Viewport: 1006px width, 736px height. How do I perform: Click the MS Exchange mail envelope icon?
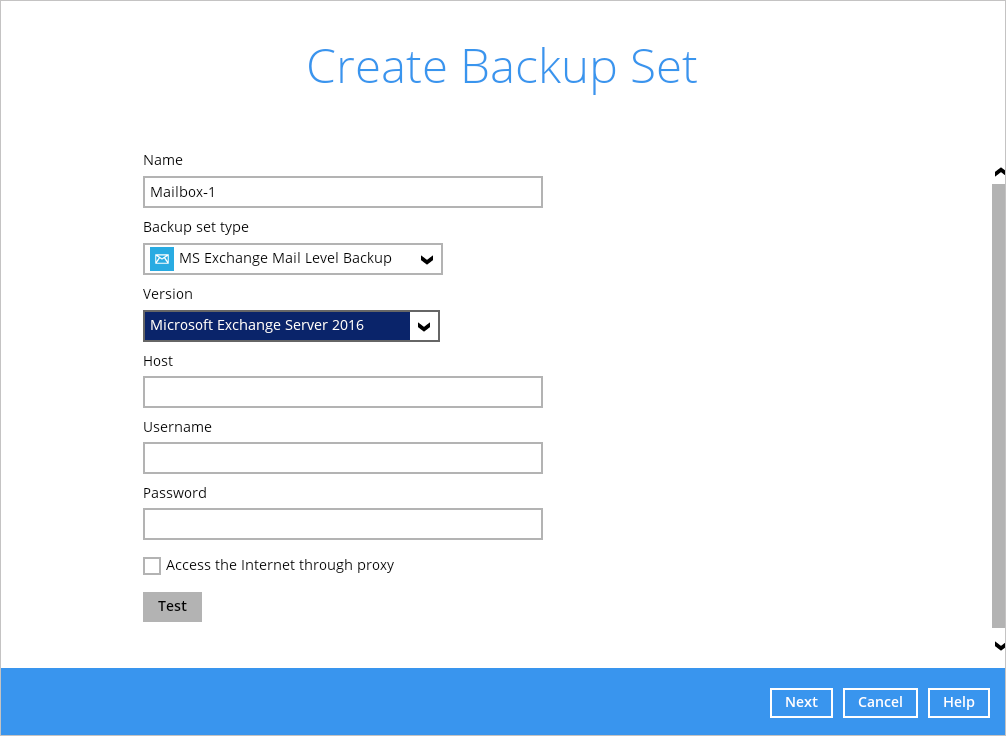point(162,259)
